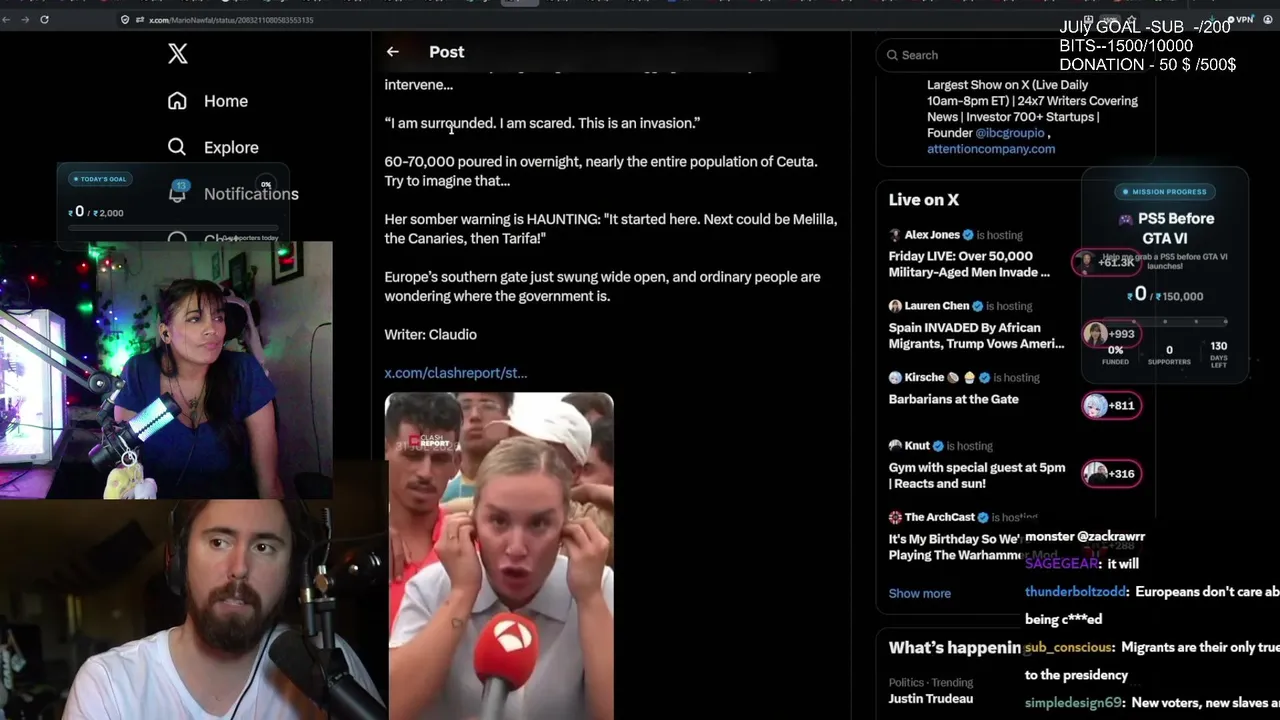Click Lauren Chen's small avatar in Live on X
The height and width of the screenshot is (720, 1280).
coord(895,306)
